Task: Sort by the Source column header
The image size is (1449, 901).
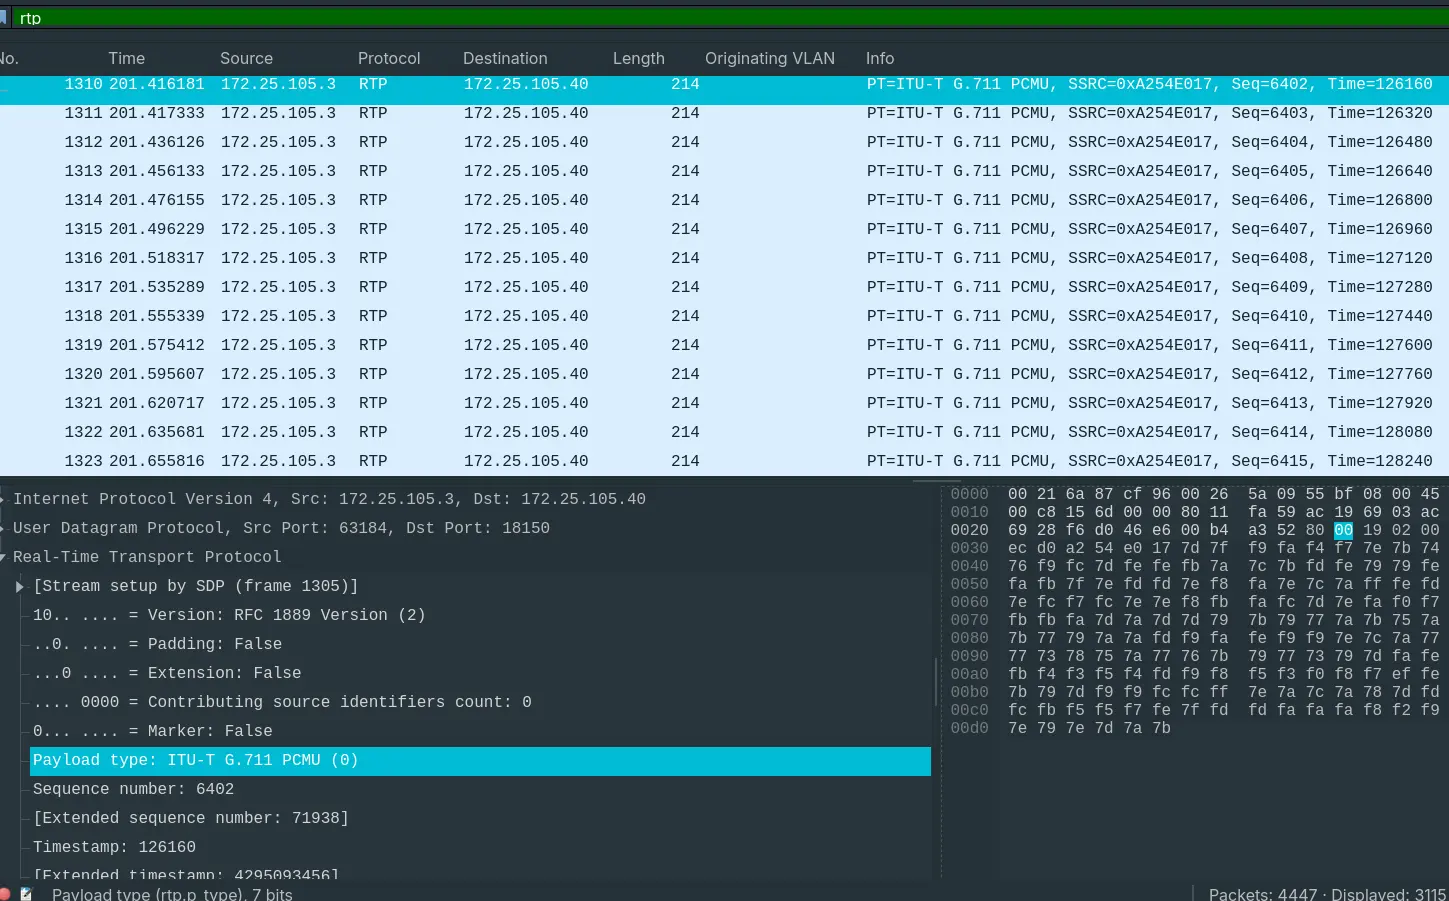Action: (x=246, y=58)
